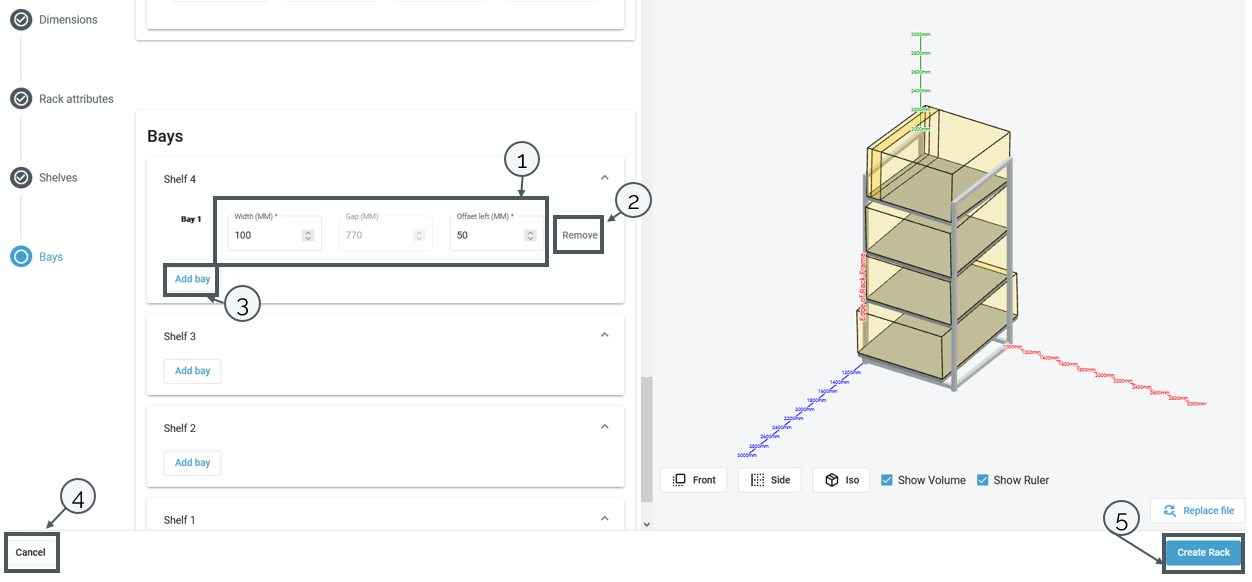
Task: Click the Width (MM) input field
Action: (265, 236)
